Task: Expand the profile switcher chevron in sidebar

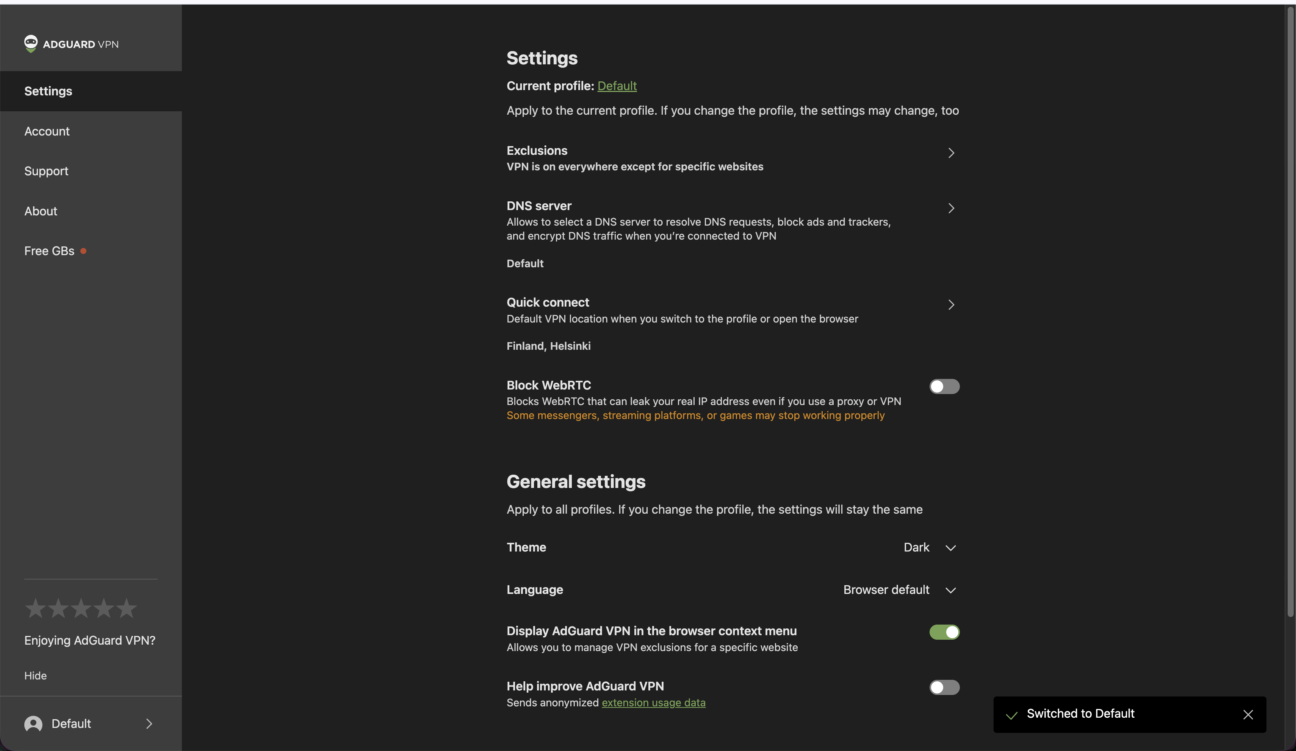Action: [149, 724]
